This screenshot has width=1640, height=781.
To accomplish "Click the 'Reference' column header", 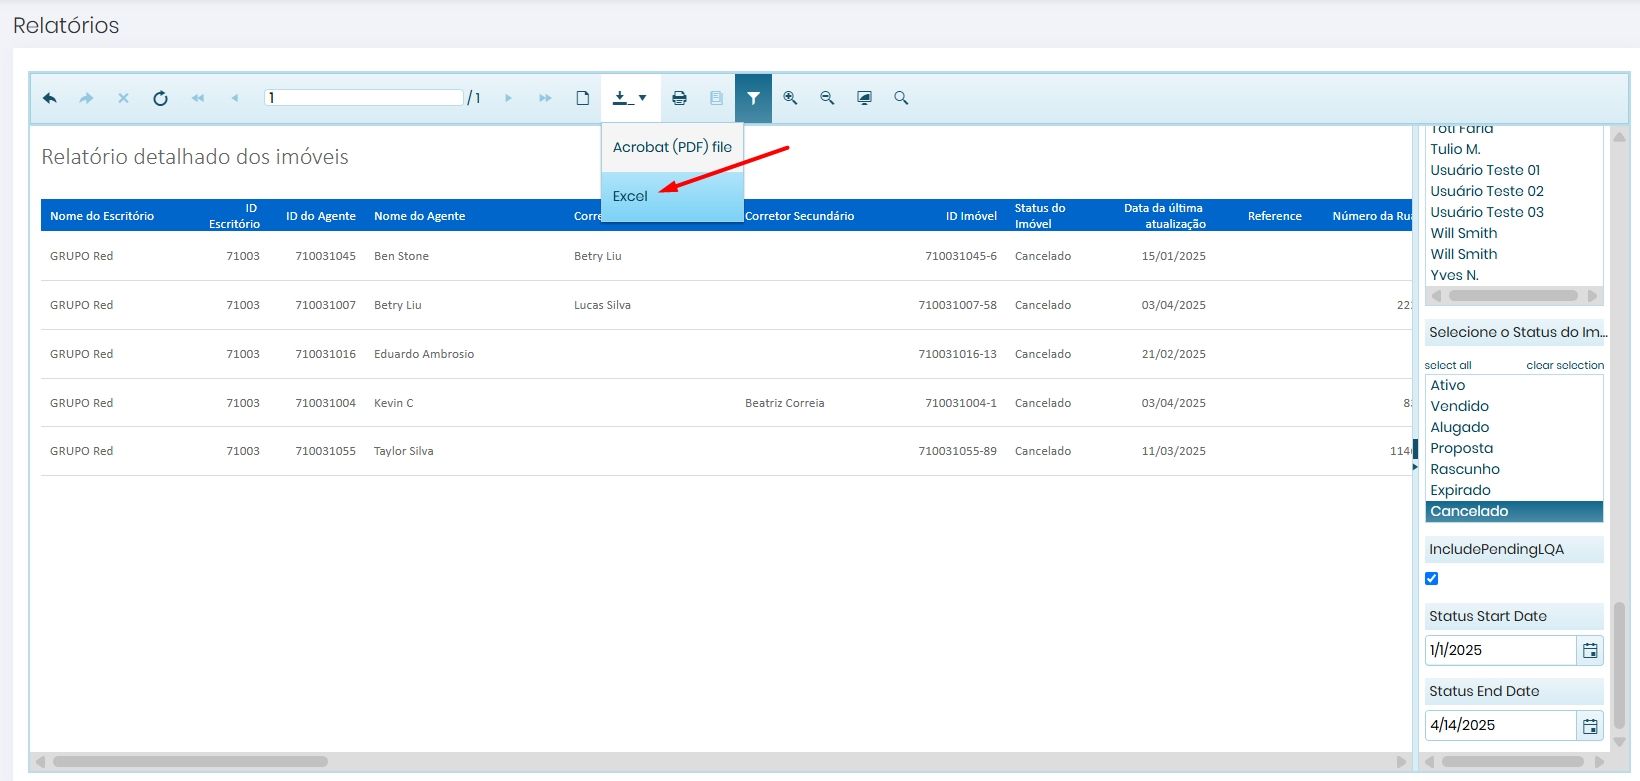I will [x=1275, y=216].
